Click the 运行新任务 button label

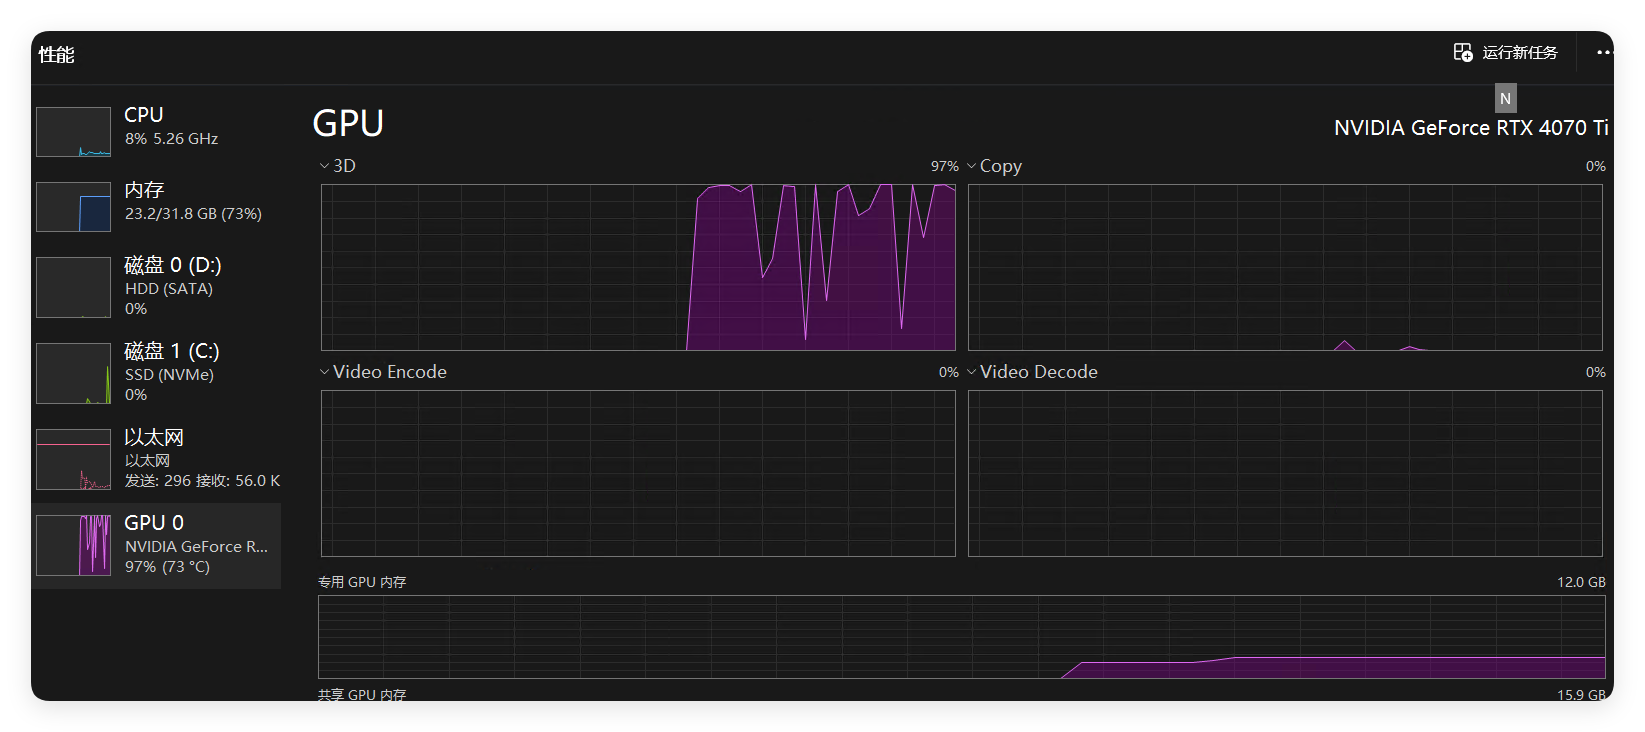pyautogui.click(x=1519, y=53)
